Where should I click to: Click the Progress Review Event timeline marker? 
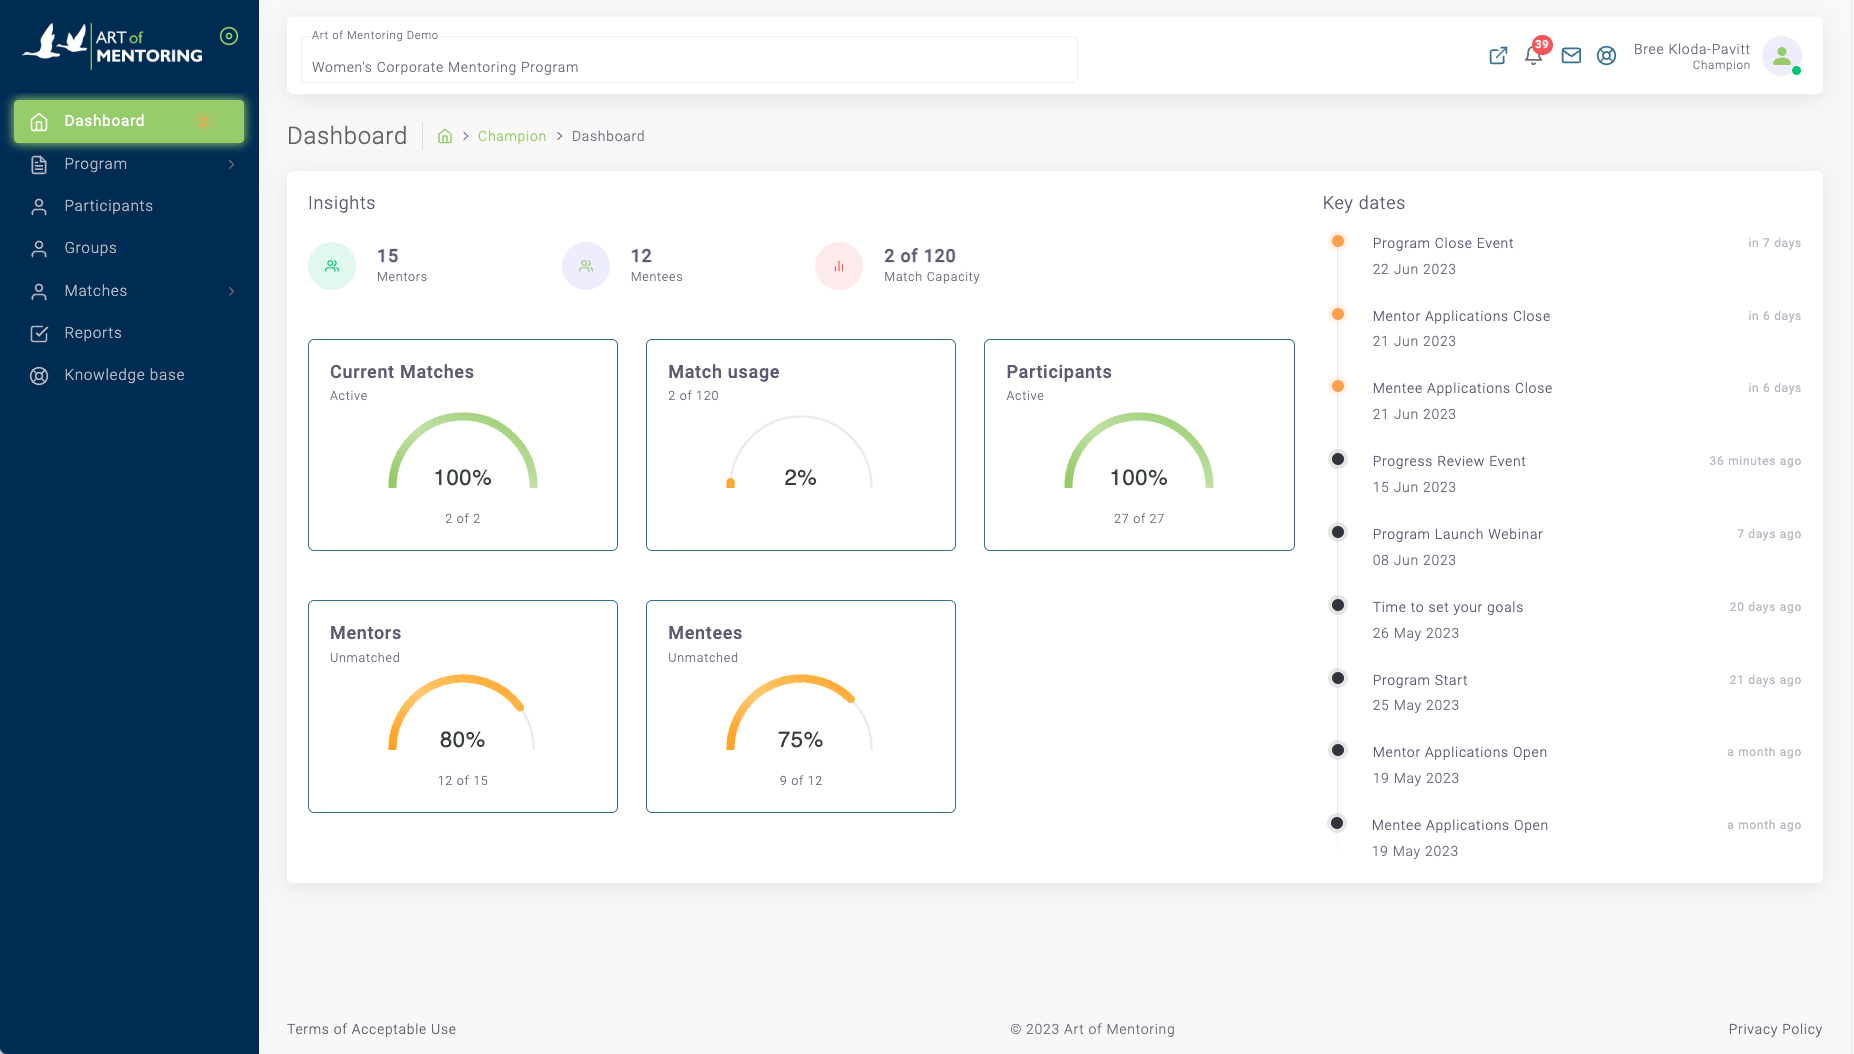[x=1337, y=459]
